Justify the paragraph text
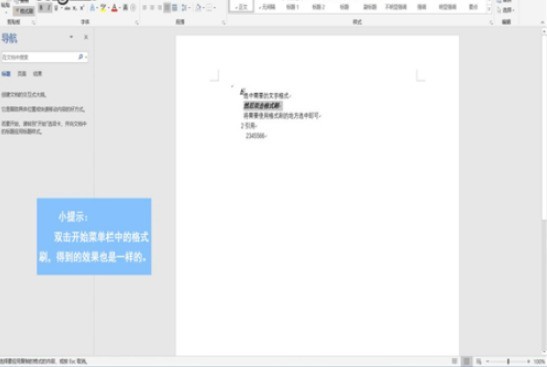The width and height of the screenshot is (547, 367). [167, 8]
